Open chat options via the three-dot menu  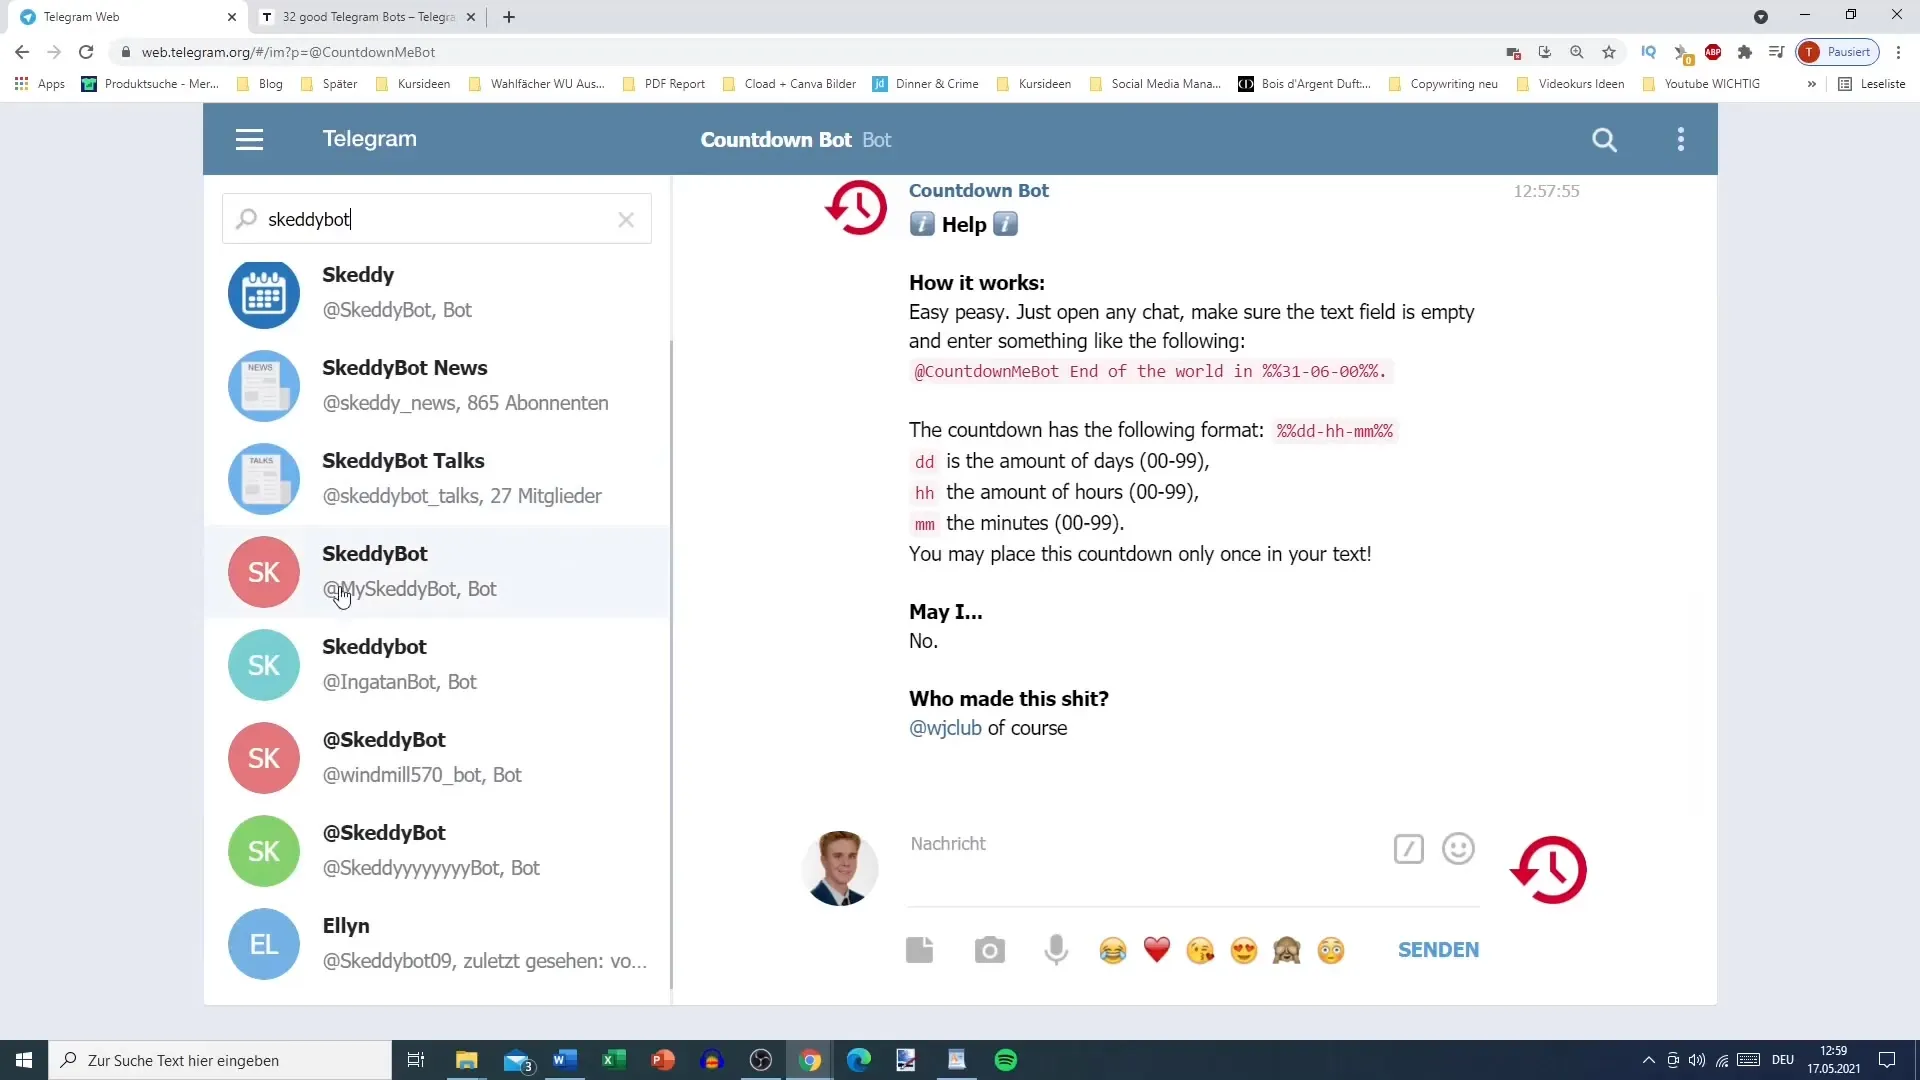1681,140
